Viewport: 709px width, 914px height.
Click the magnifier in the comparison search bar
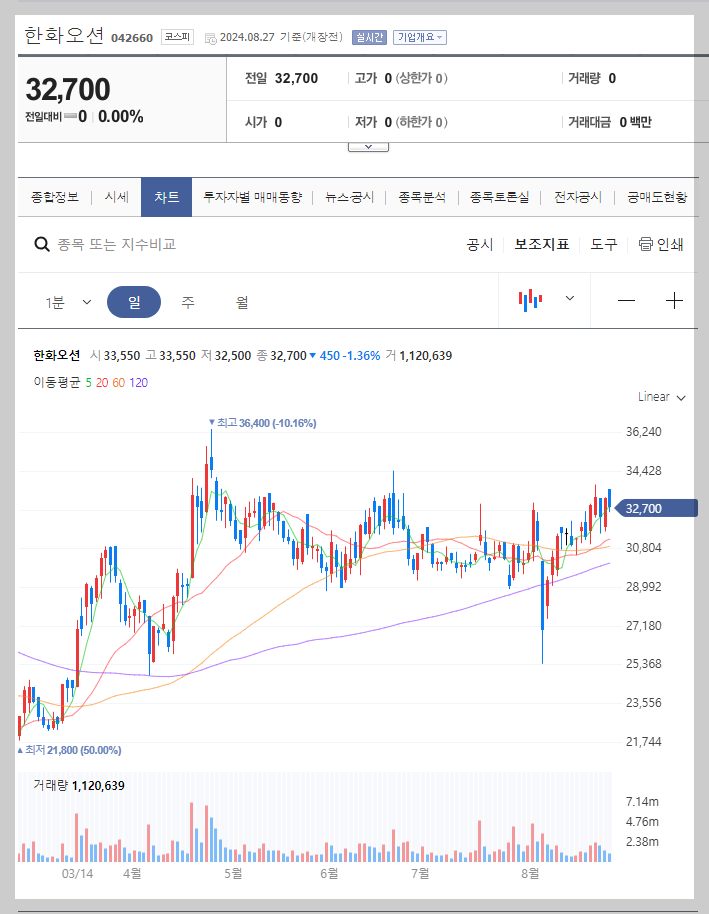pos(41,244)
